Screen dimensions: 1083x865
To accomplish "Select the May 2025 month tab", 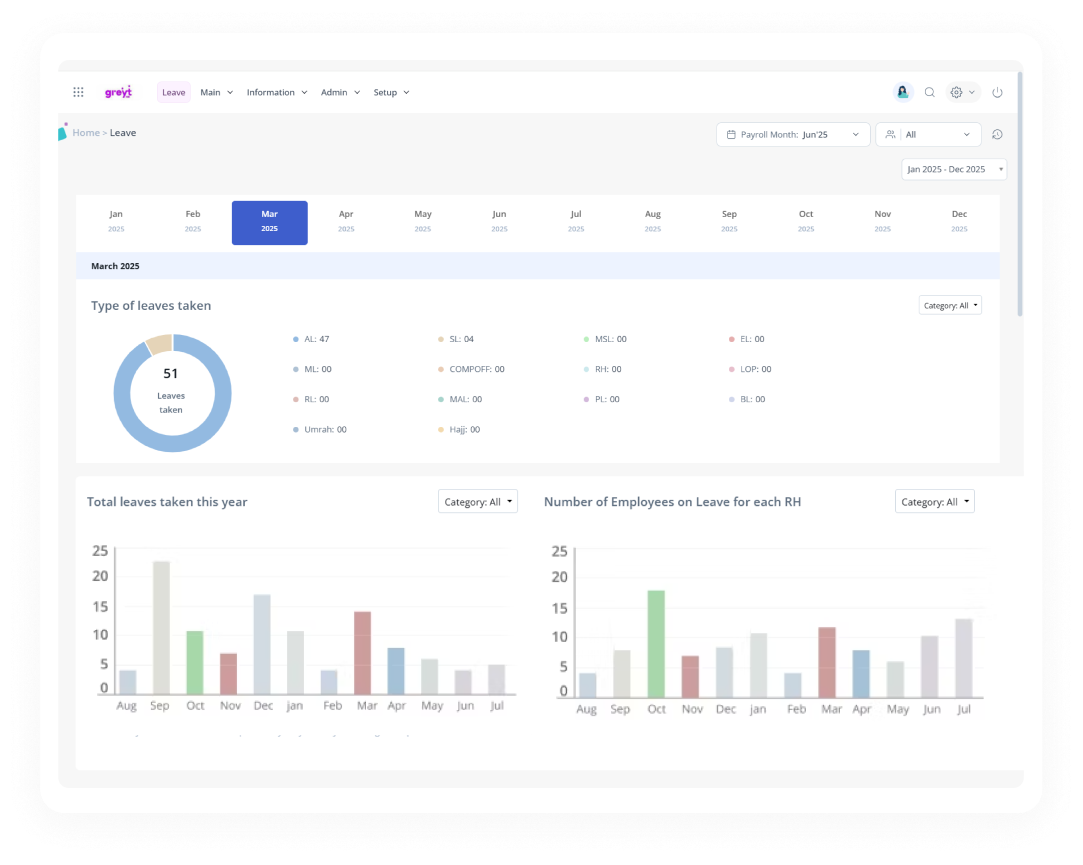I will pos(423,221).
